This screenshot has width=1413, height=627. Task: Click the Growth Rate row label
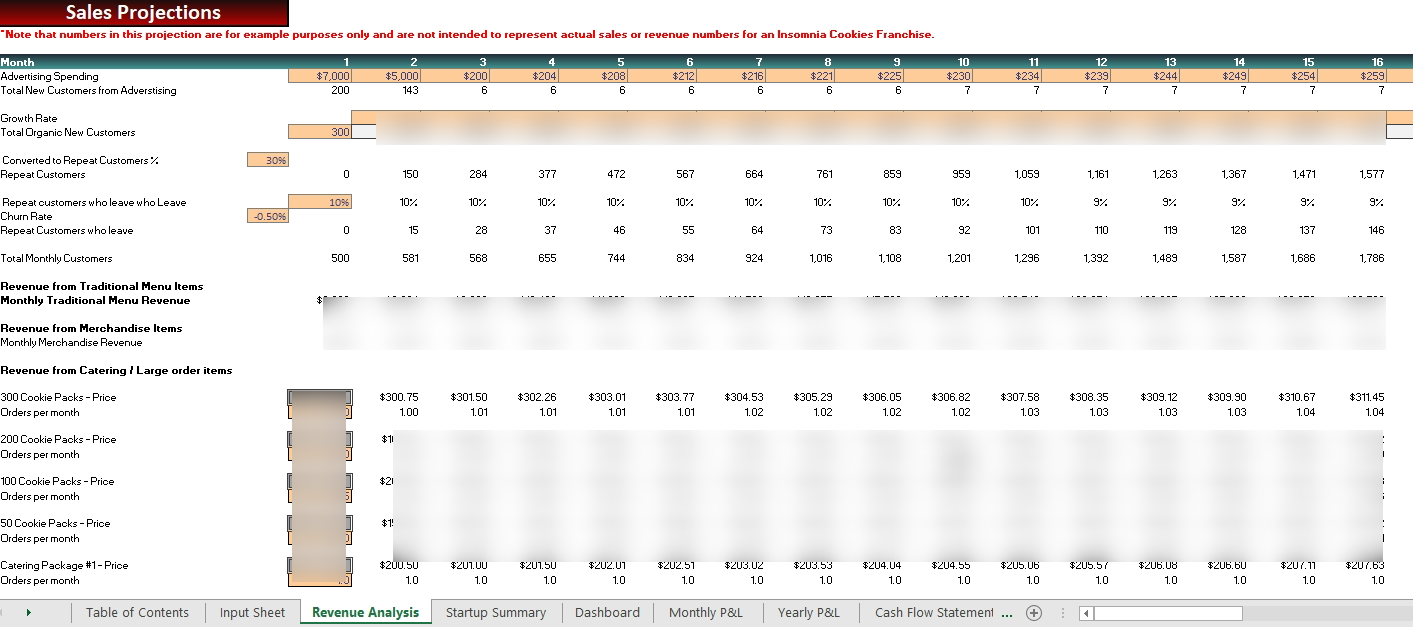coord(29,118)
